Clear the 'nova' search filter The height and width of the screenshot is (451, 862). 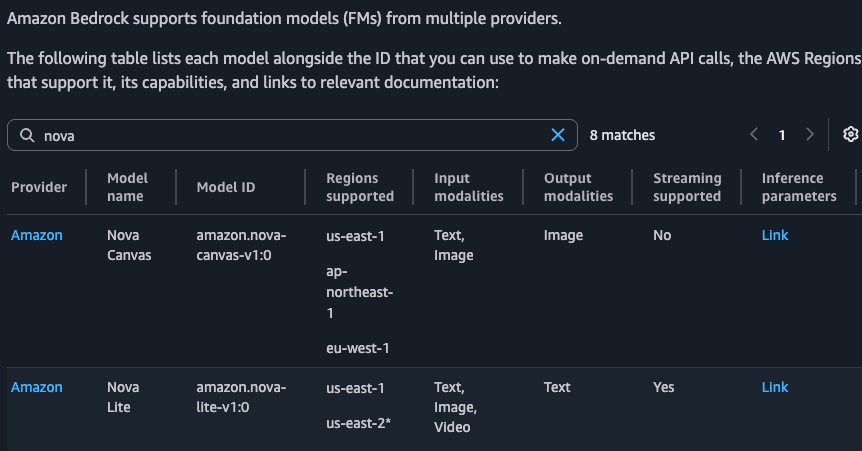pyautogui.click(x=558, y=135)
